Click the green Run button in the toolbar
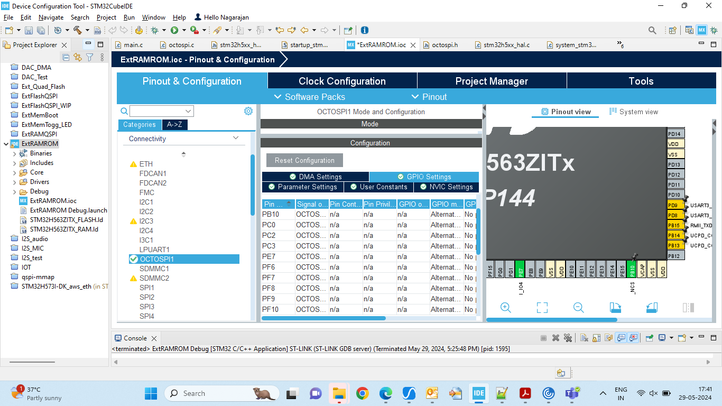722x406 pixels. pos(174,30)
